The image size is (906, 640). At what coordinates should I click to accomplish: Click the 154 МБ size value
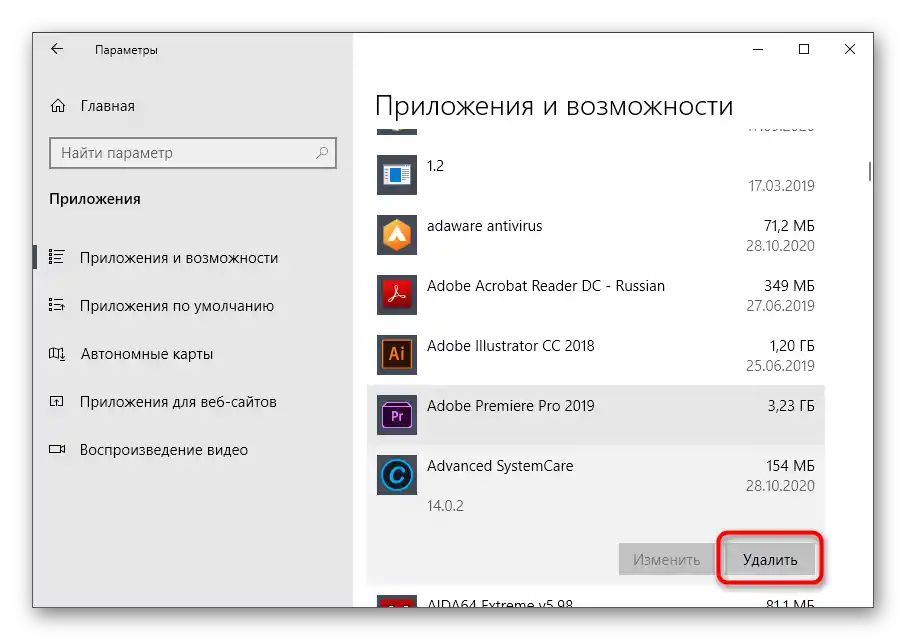click(x=790, y=466)
